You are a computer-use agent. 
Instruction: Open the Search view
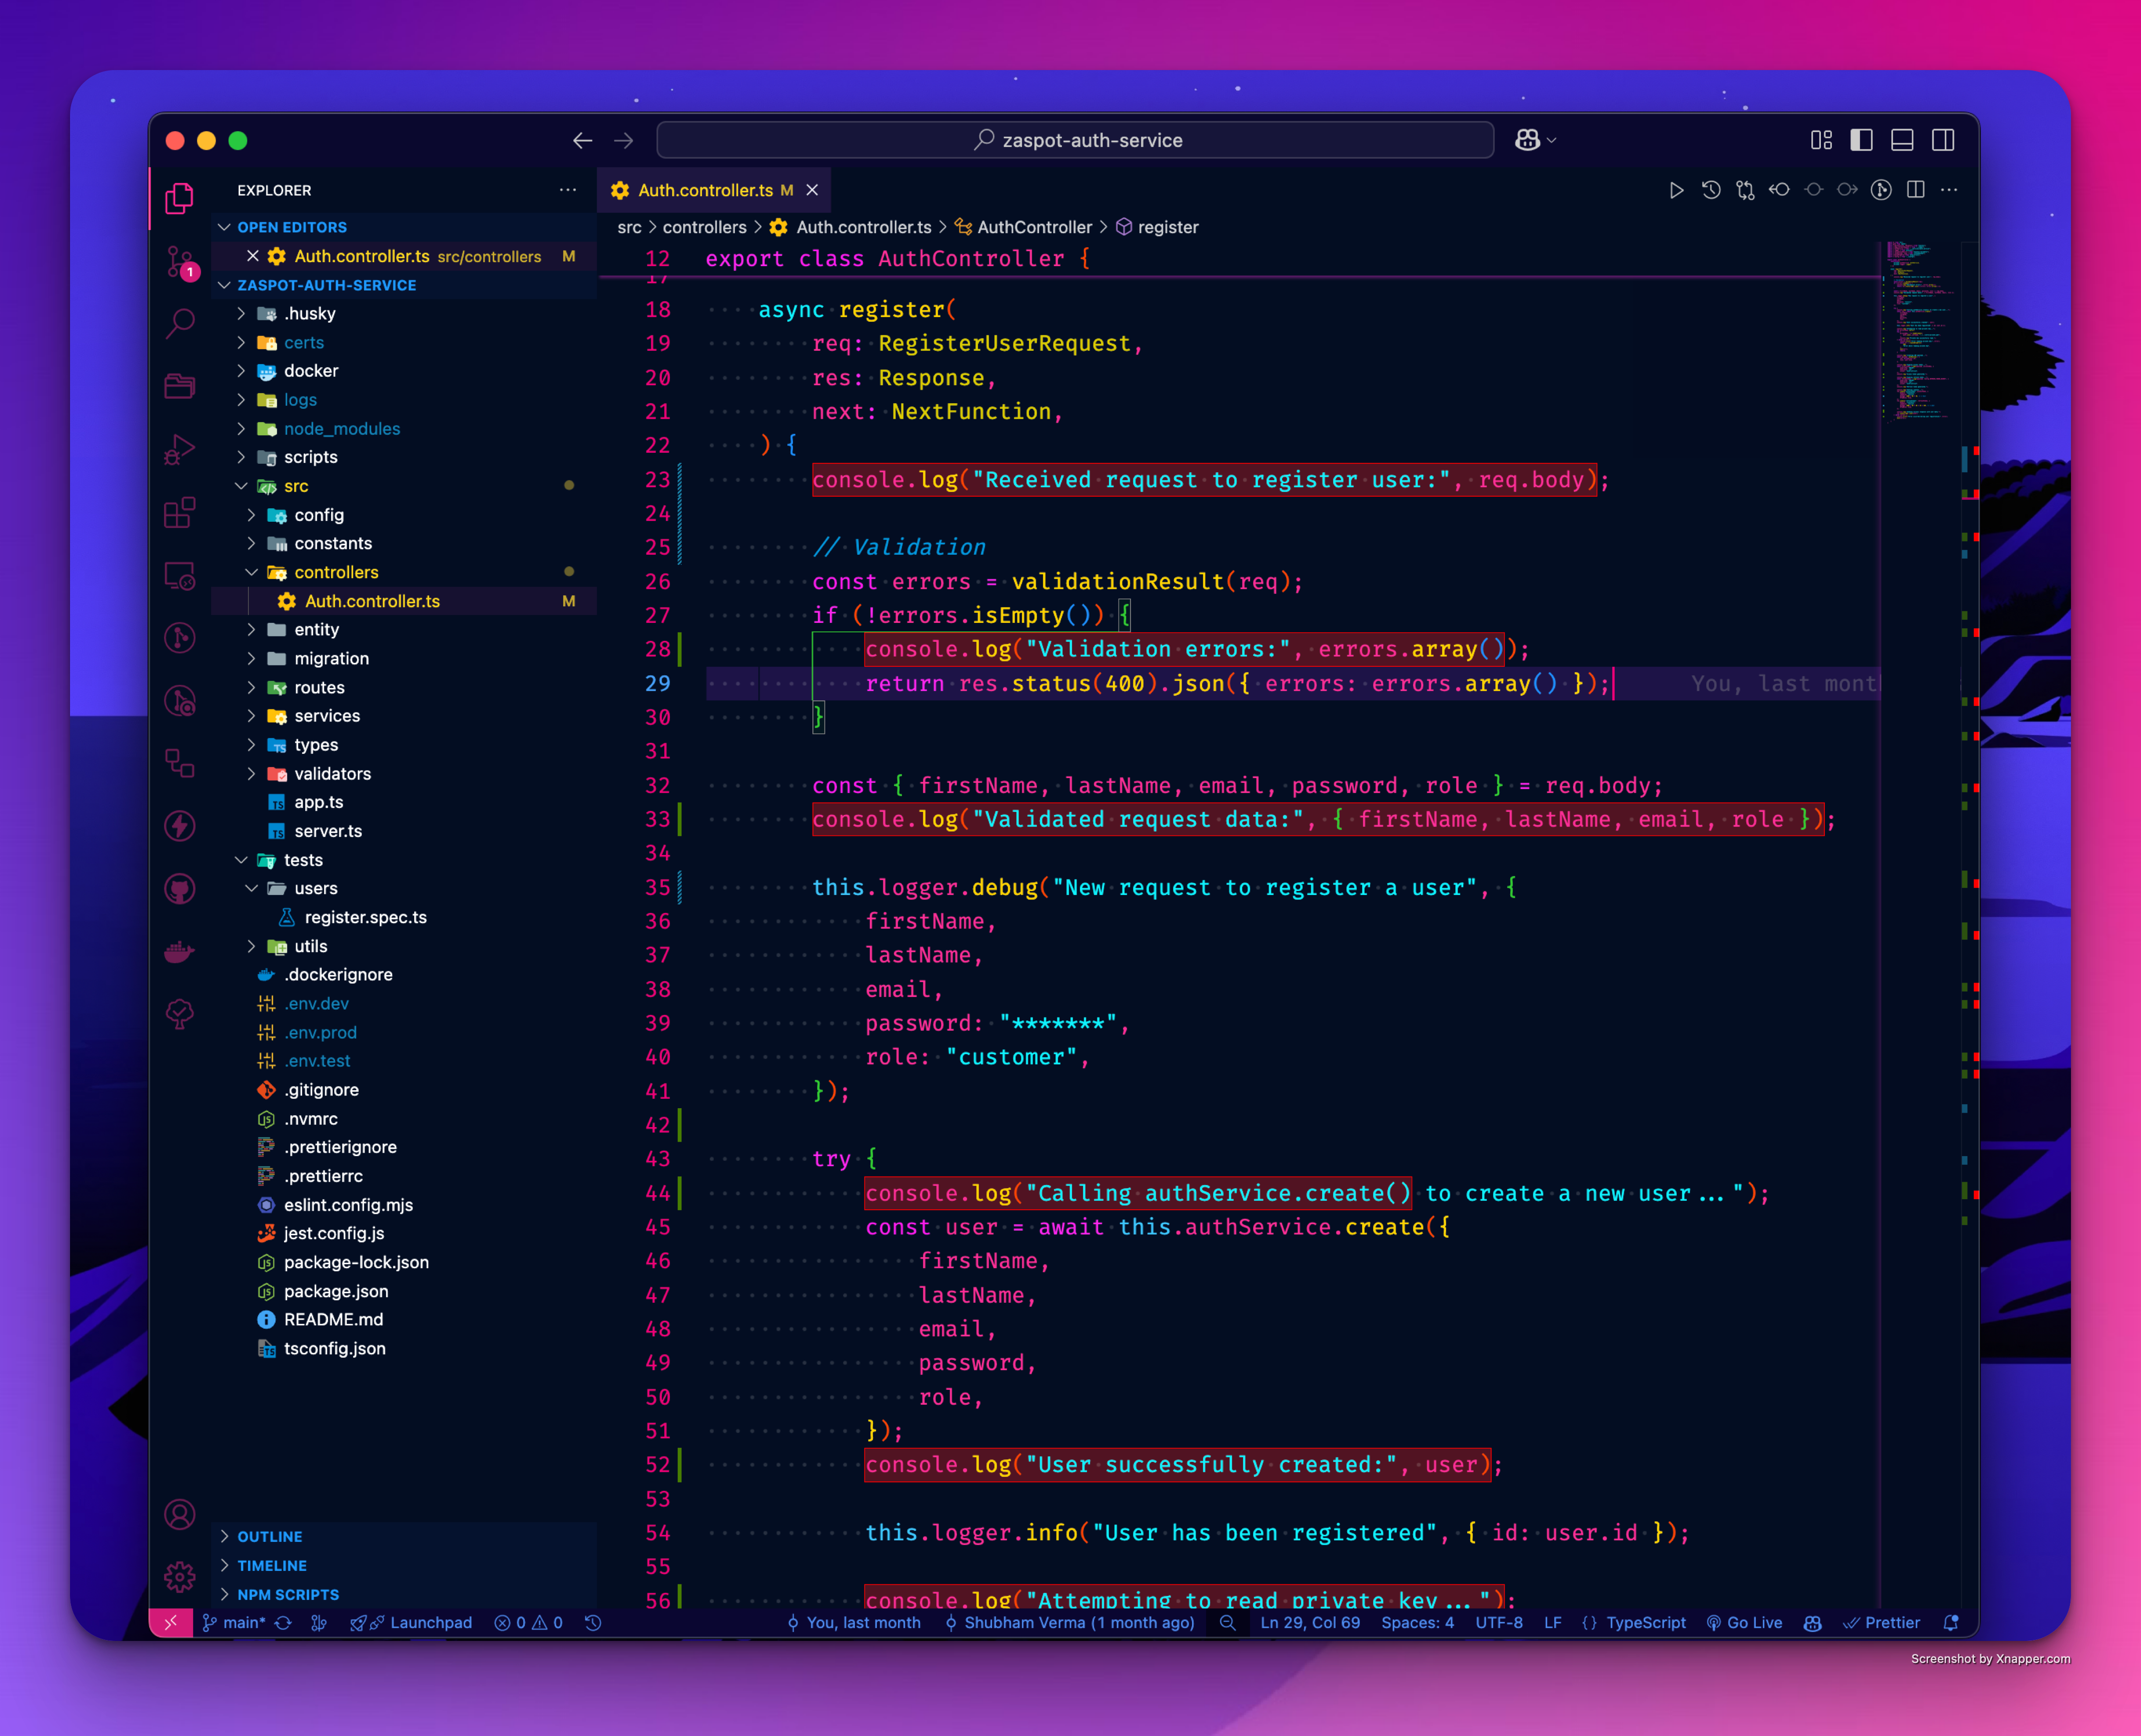pyautogui.click(x=181, y=322)
